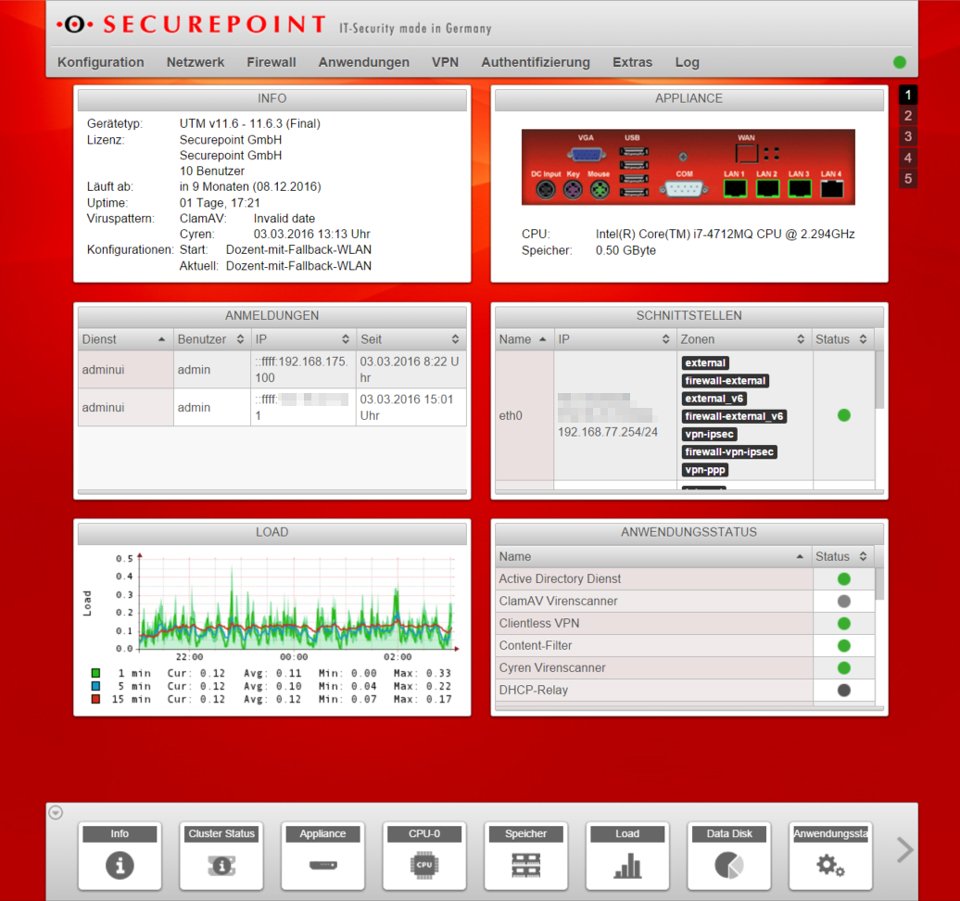
Task: Open the Cluster Status widget tile
Action: [222, 856]
